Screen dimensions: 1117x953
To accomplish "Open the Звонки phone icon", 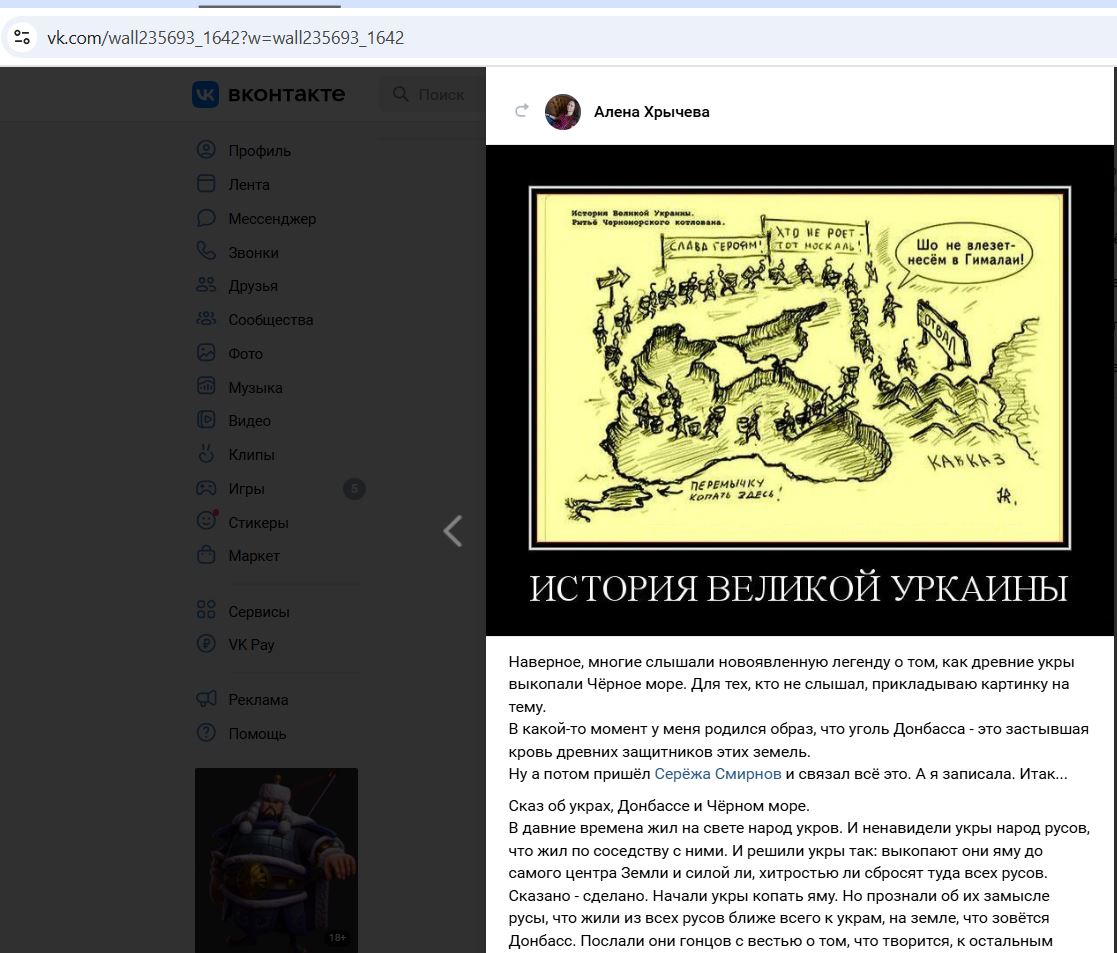I will (206, 251).
